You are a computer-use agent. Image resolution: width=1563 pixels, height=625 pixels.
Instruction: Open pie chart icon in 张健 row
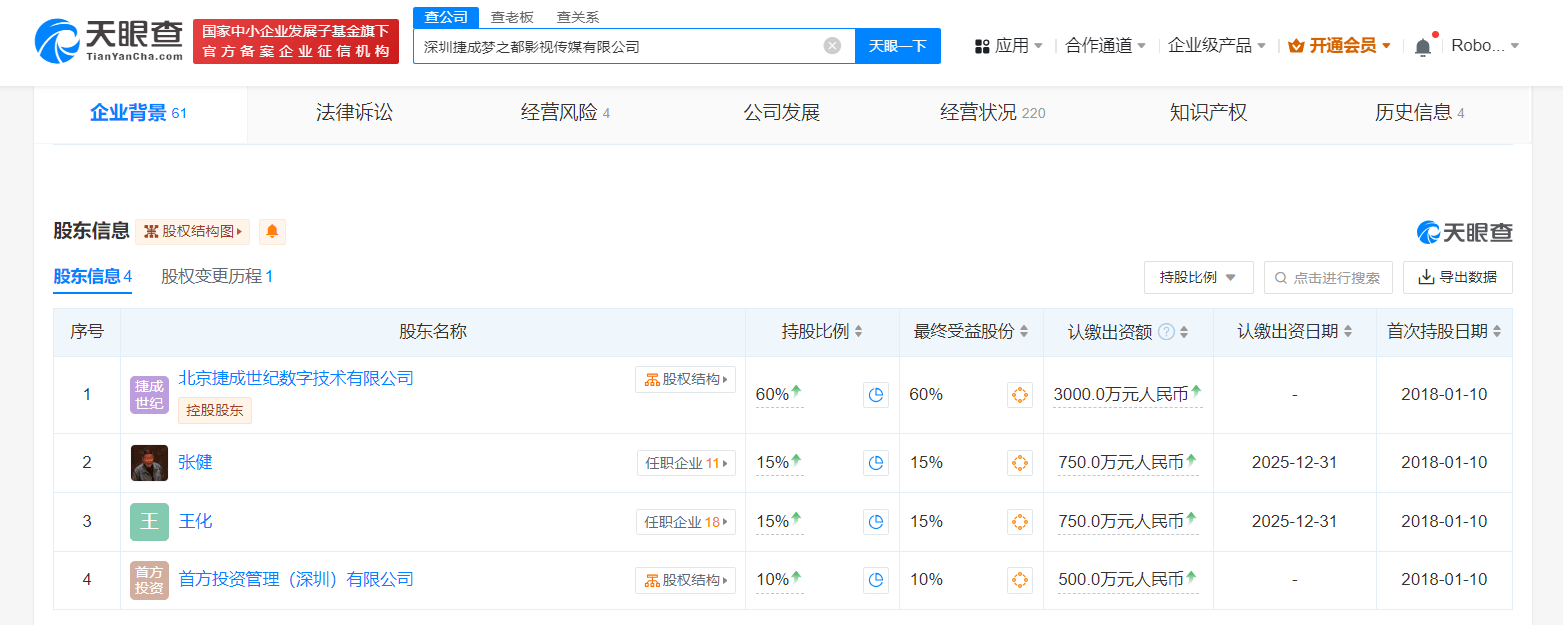click(876, 463)
